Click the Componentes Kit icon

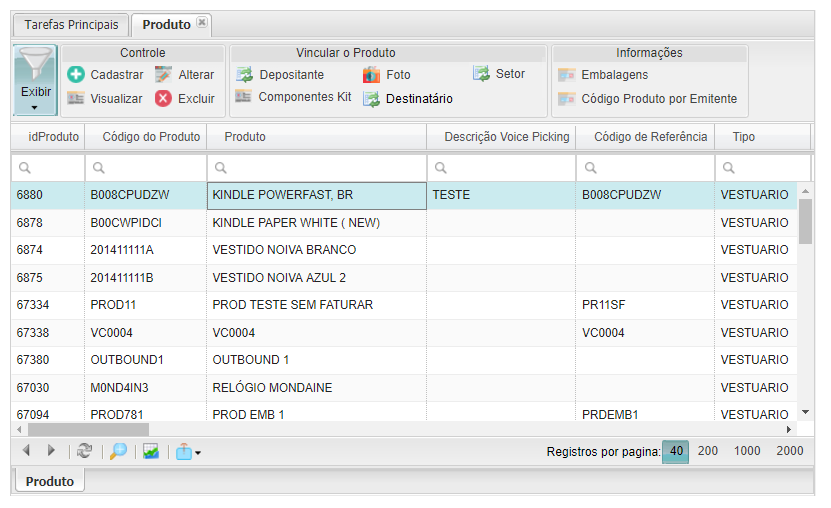coord(243,96)
